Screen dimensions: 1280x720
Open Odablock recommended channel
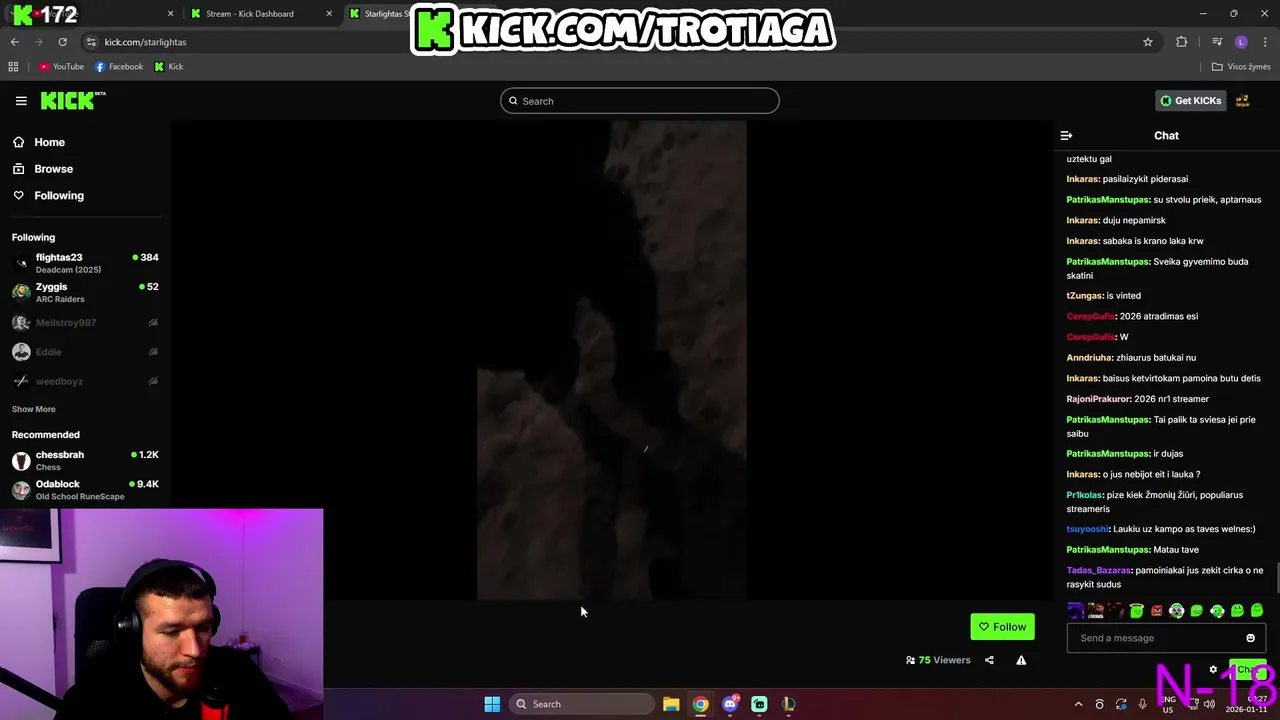pyautogui.click(x=85, y=489)
